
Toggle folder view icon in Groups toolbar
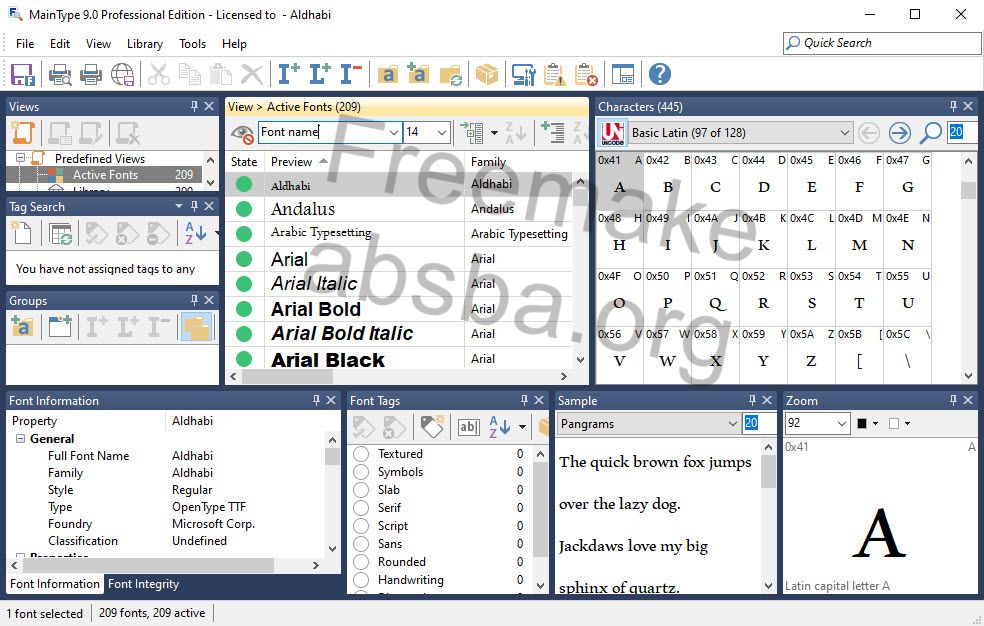(x=197, y=327)
